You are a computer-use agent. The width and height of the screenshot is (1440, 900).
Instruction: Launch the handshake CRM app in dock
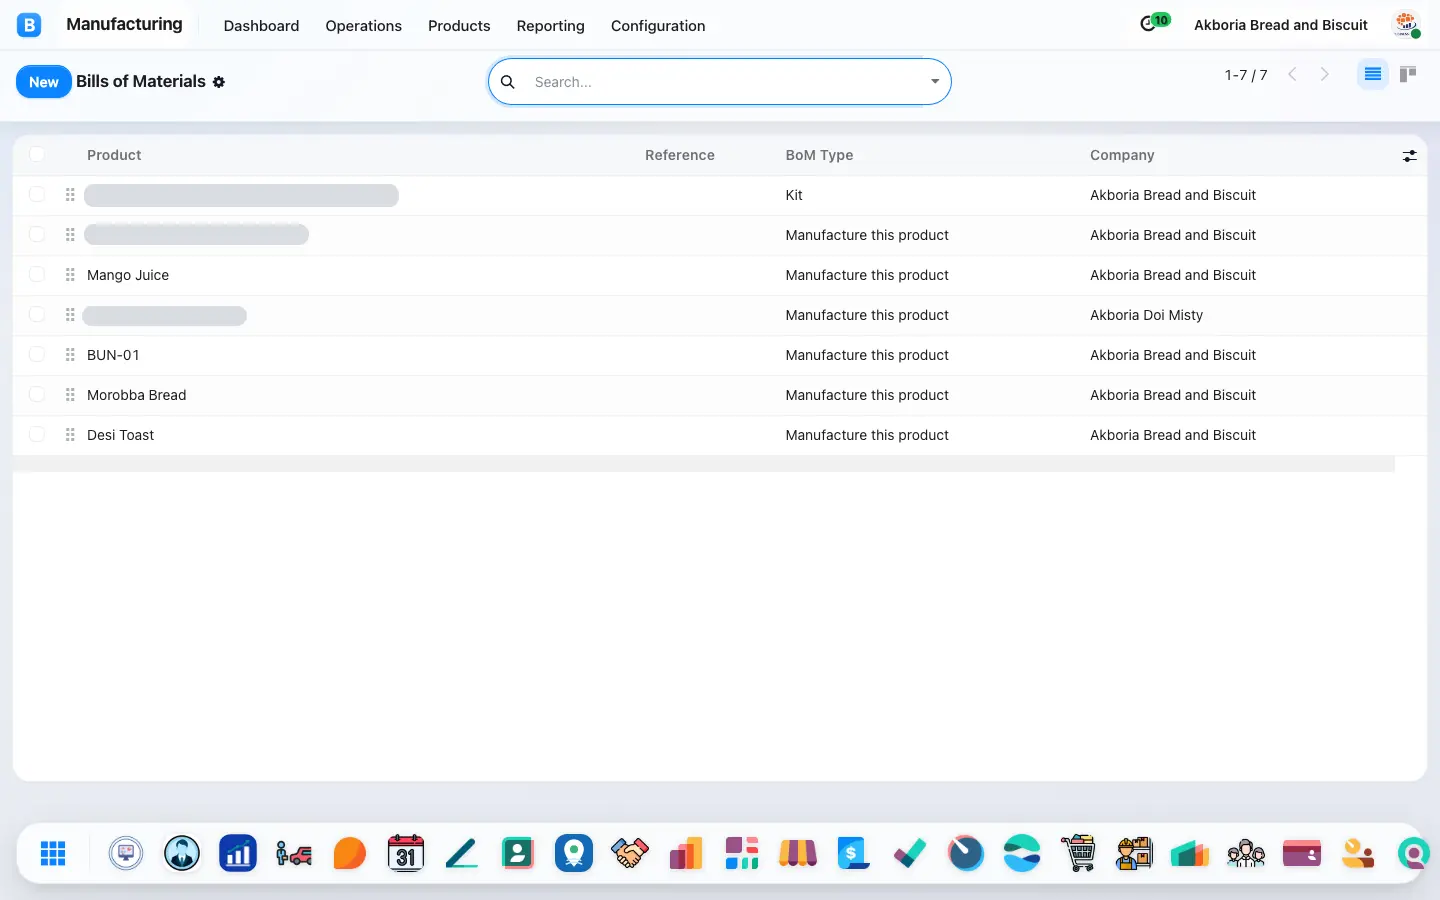[x=630, y=853]
